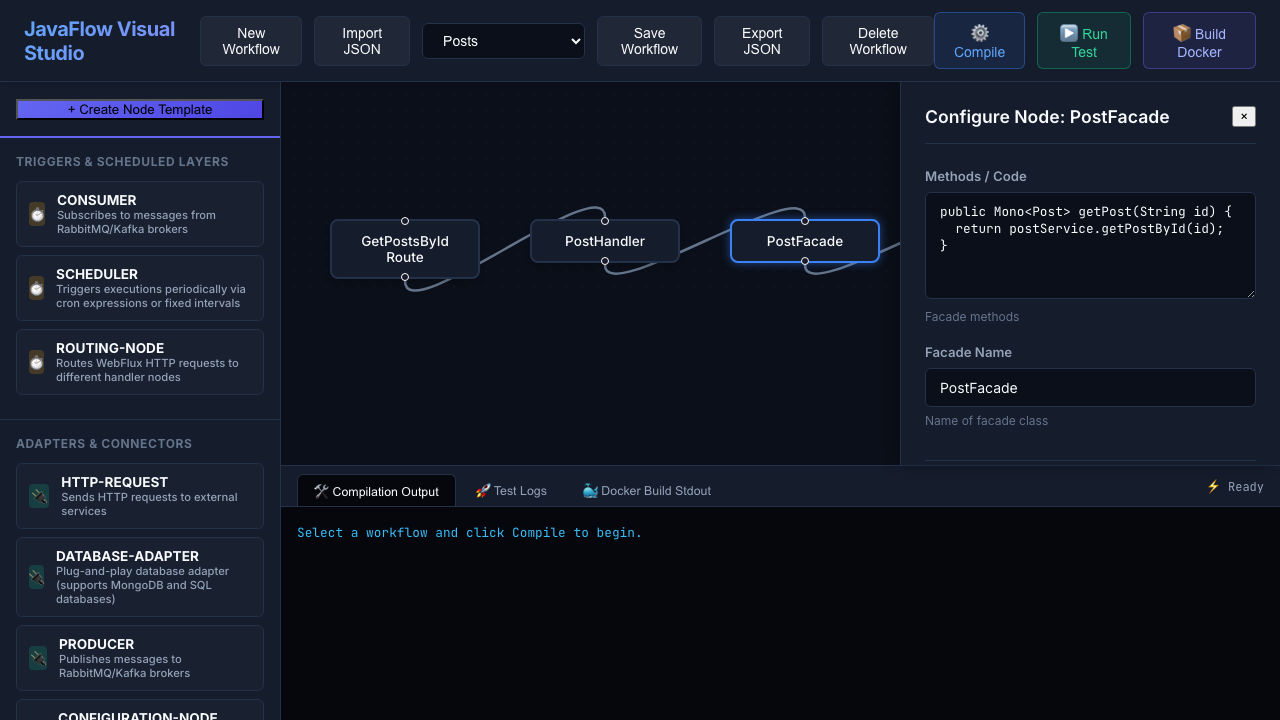Click the top port of GetPostsById Route node
Viewport: 1280px width, 720px height.
point(405,221)
